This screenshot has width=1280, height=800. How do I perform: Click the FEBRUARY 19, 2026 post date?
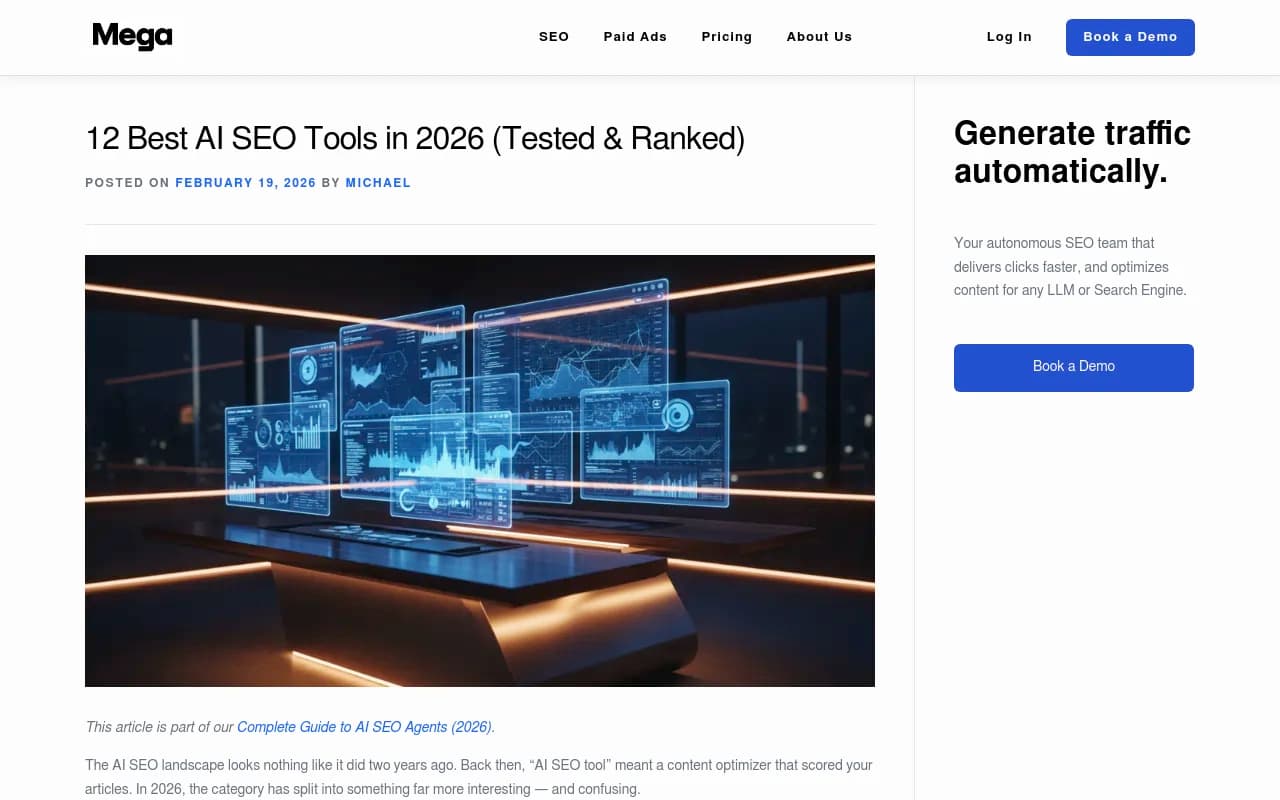(246, 182)
